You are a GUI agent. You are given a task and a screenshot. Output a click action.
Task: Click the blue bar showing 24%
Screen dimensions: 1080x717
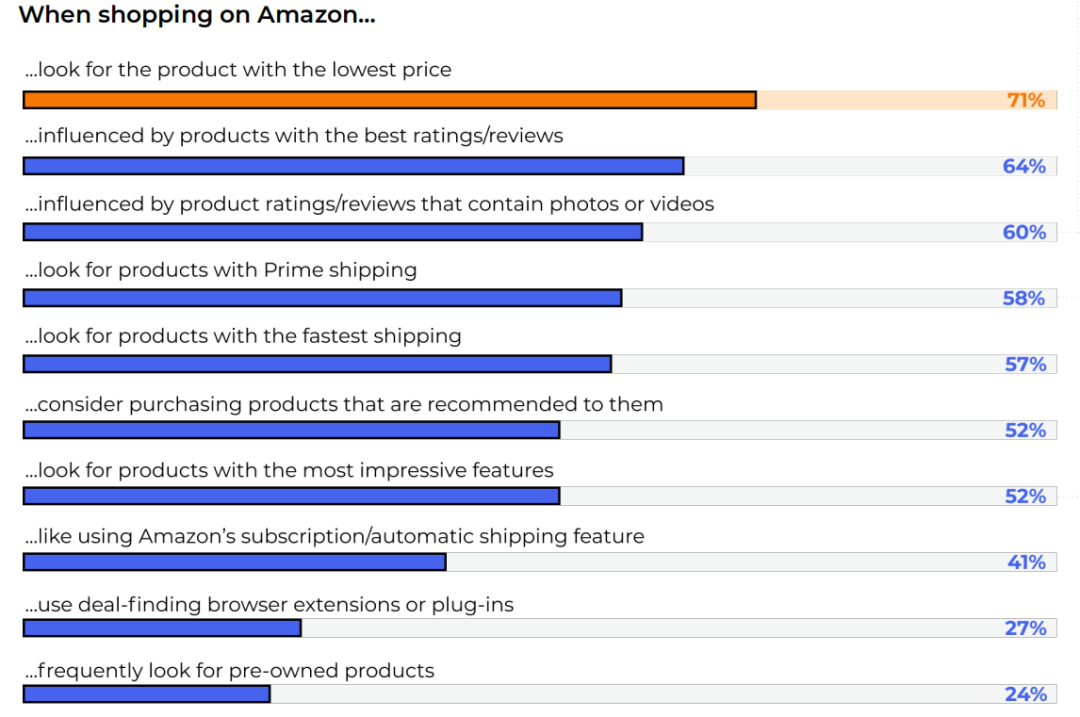coord(146,694)
